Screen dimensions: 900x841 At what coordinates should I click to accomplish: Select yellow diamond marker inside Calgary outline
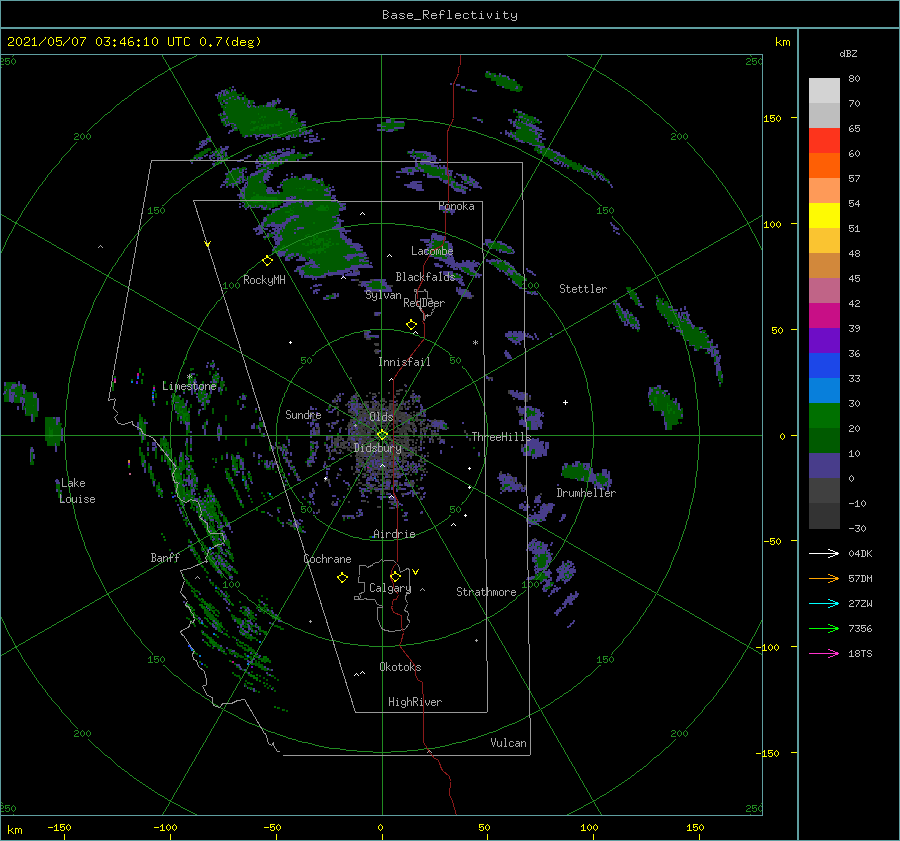click(x=395, y=576)
